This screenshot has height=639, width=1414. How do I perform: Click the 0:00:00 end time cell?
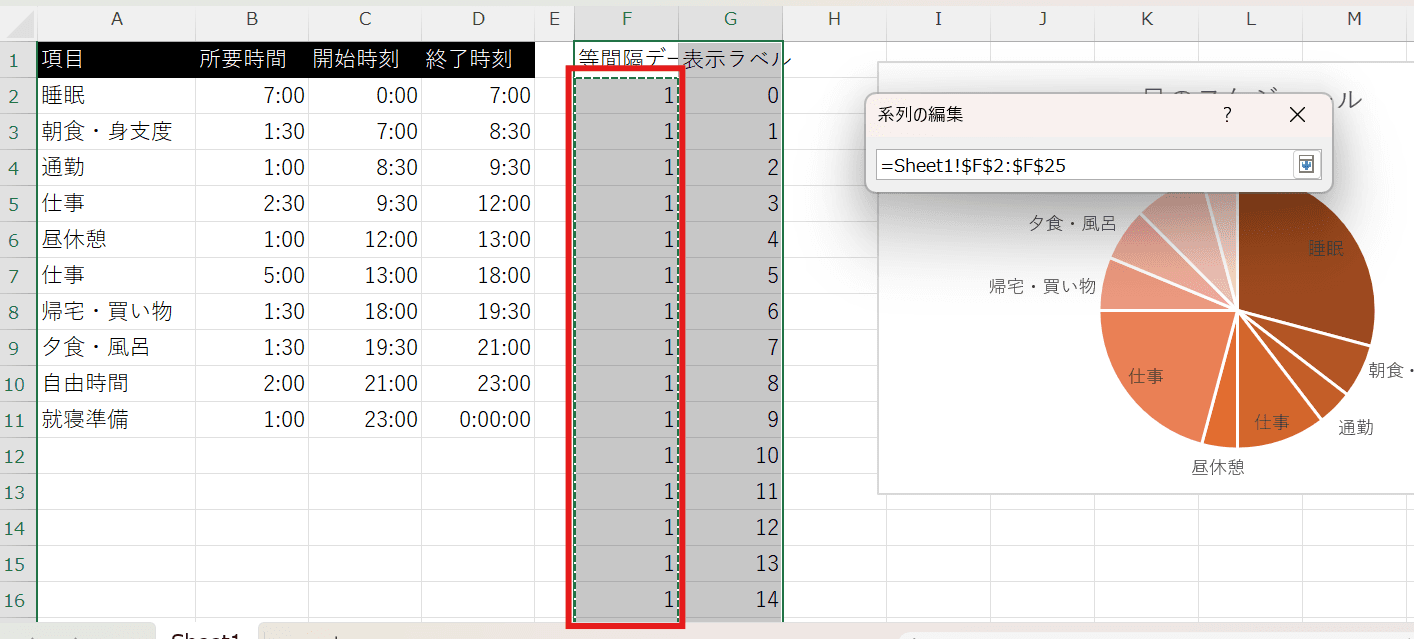[478, 420]
